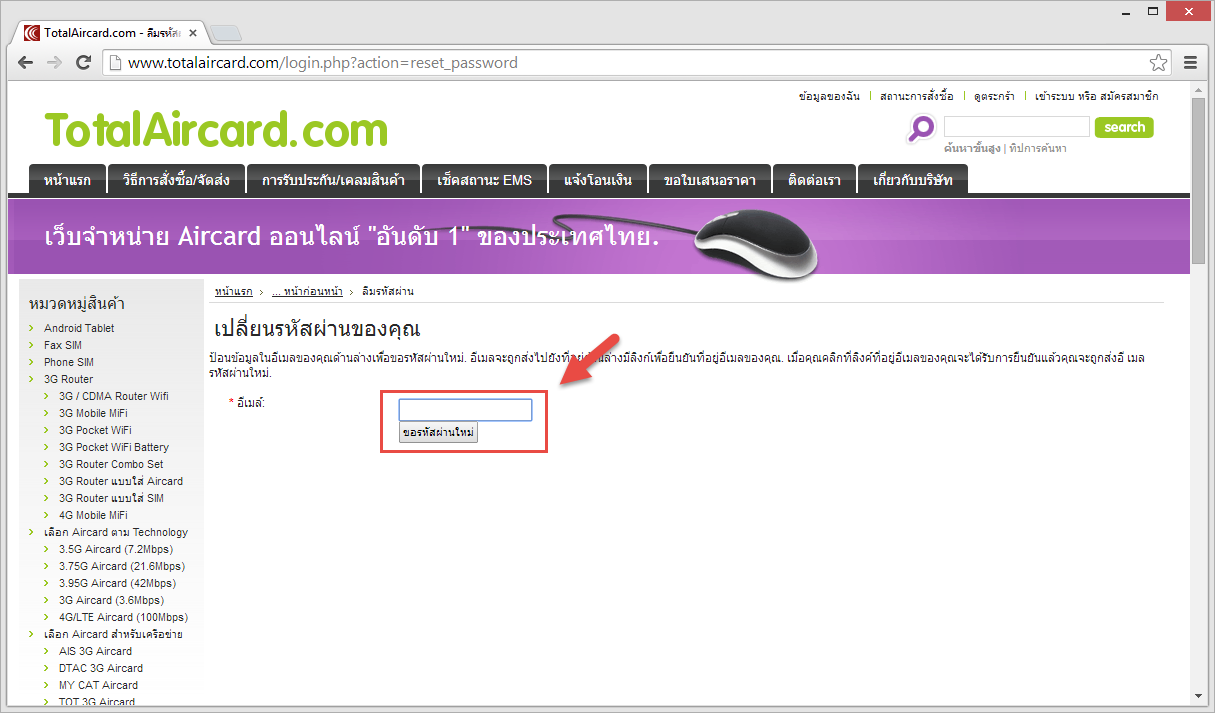
Task: Open the Android Tablet category
Action: click(x=79, y=328)
